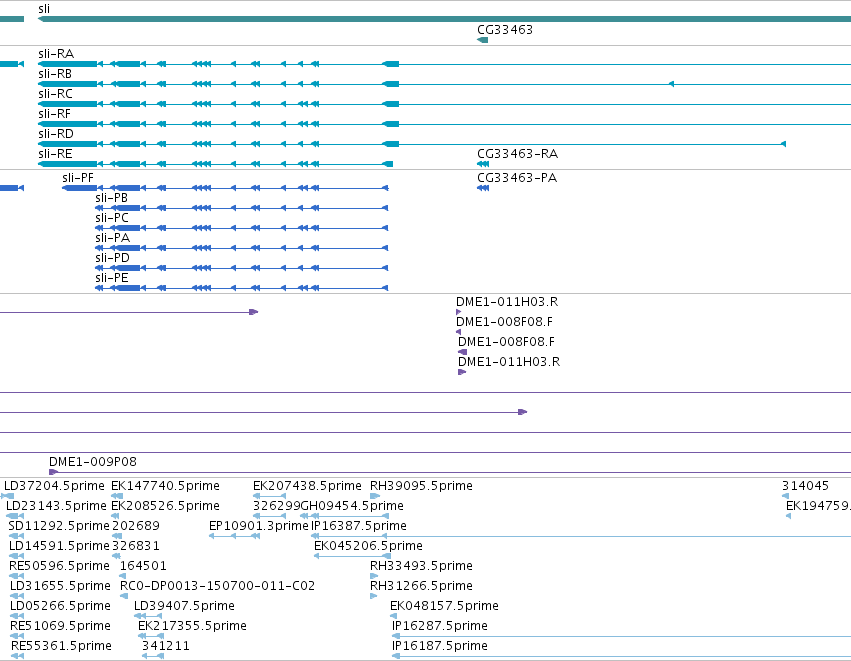Click the LD39407.5prime EST label

point(185,607)
